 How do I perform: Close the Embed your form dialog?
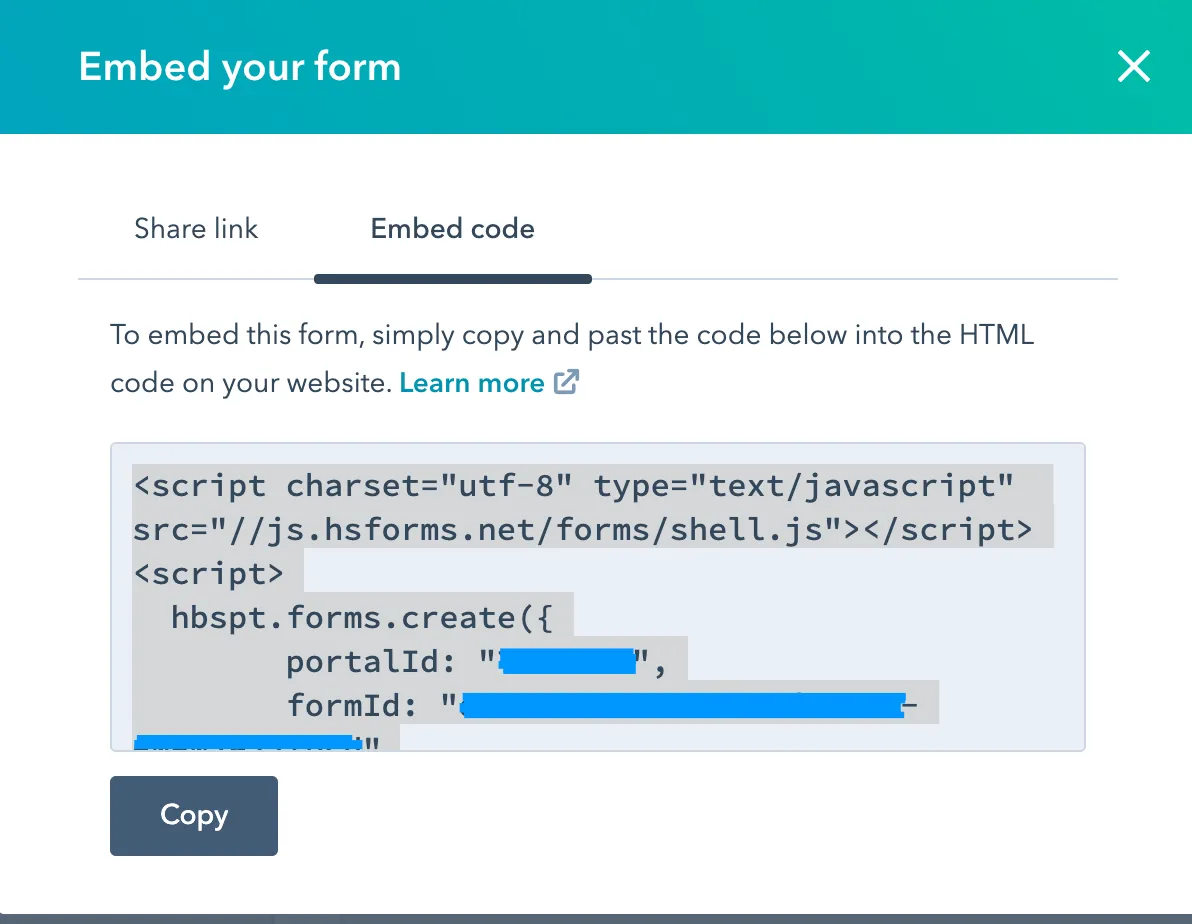(x=1133, y=66)
